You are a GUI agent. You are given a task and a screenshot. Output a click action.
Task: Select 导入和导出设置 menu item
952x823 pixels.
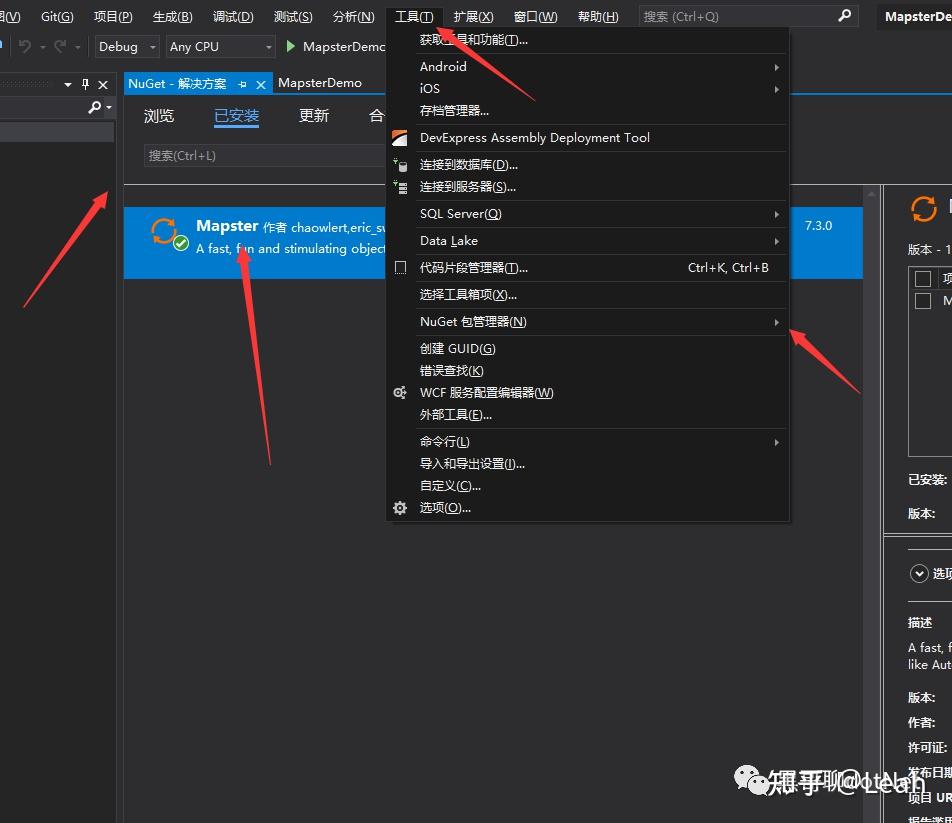(472, 464)
